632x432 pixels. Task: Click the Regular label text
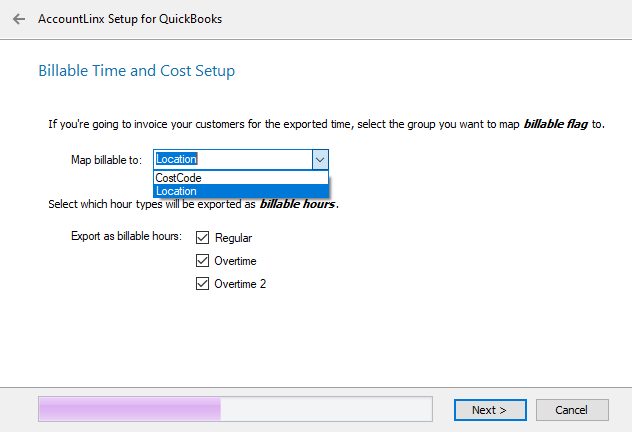[233, 238]
